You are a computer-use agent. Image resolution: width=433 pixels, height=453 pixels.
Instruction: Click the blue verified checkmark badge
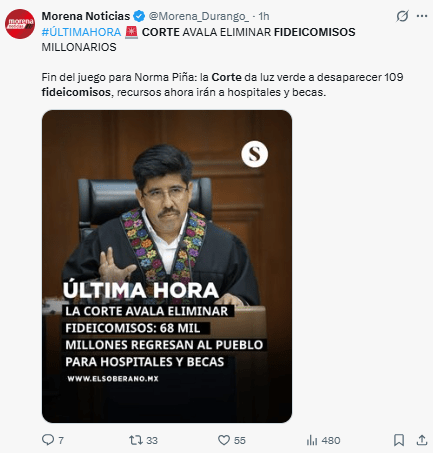pos(139,16)
